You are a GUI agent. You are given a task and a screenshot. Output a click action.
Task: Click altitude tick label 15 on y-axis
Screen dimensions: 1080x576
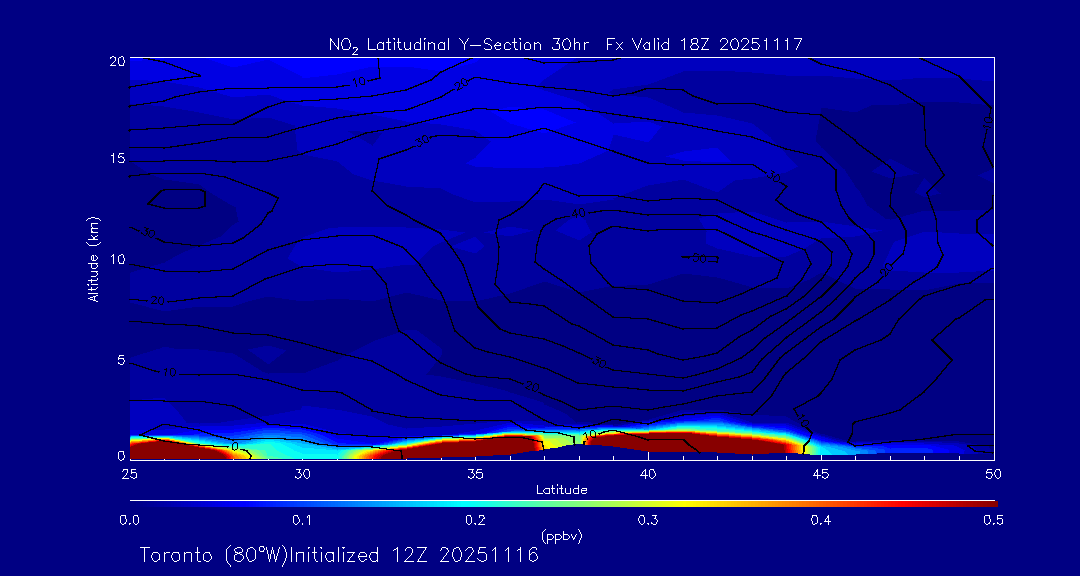[x=116, y=159]
